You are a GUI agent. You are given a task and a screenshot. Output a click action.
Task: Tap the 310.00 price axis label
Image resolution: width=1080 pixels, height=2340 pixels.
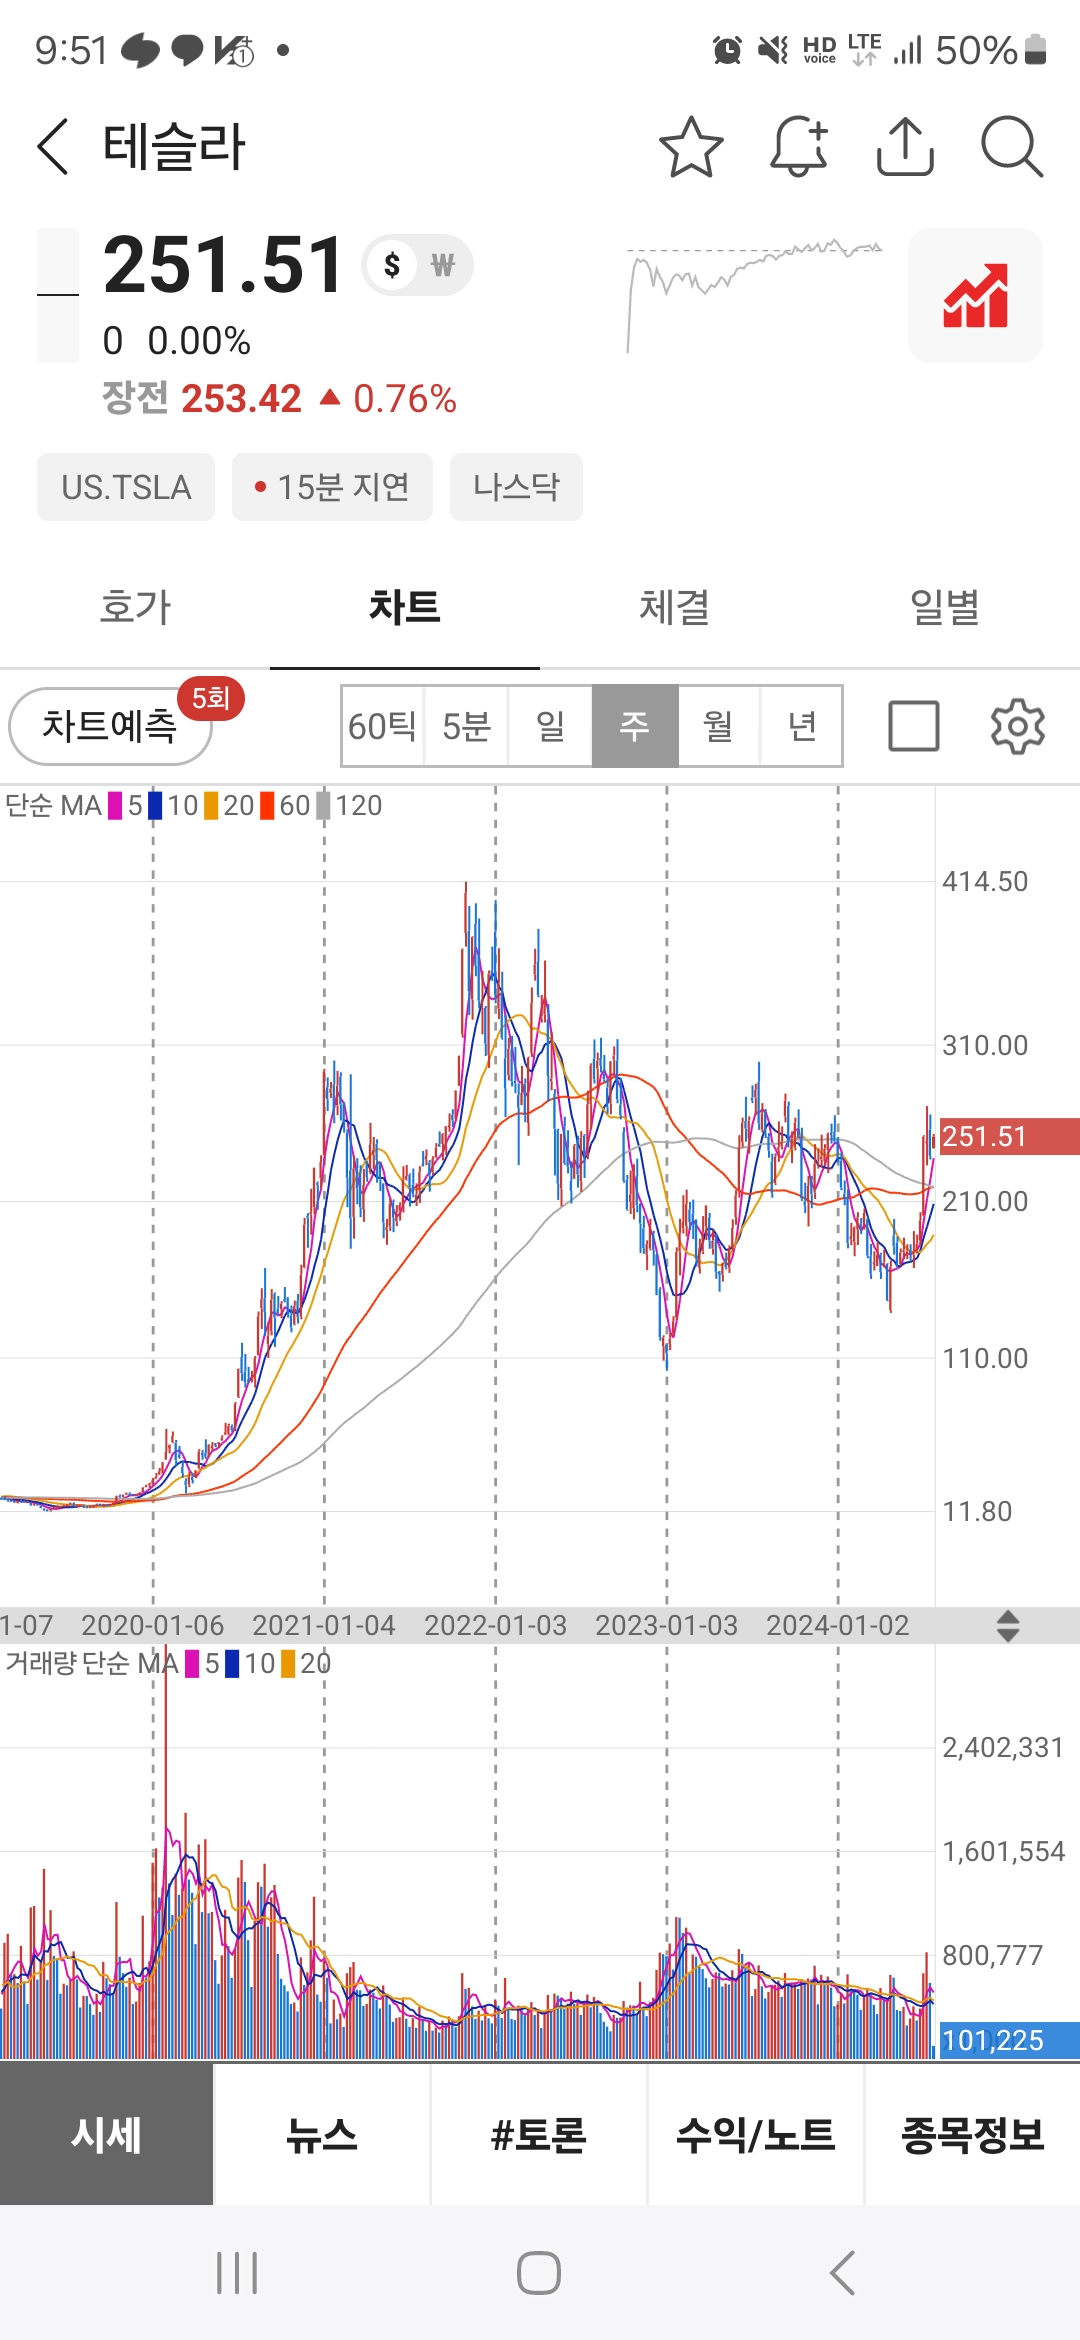coord(985,1046)
